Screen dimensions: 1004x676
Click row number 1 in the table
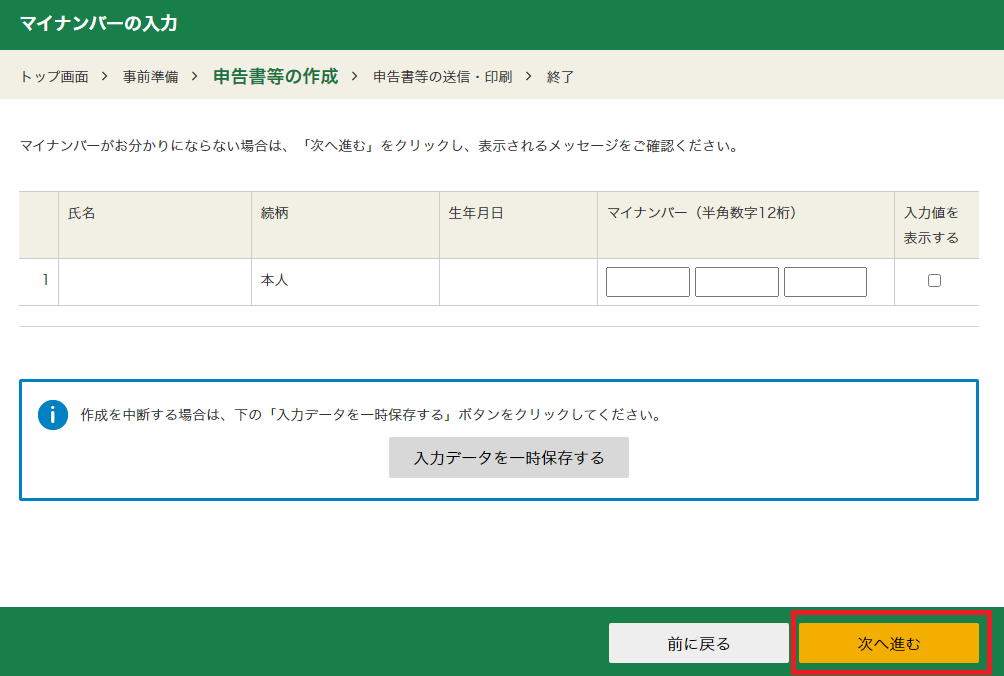[45, 281]
